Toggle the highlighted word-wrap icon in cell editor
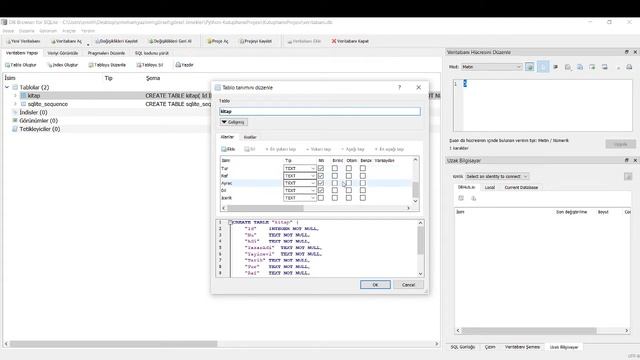This screenshot has width=640, height=360. click(543, 67)
